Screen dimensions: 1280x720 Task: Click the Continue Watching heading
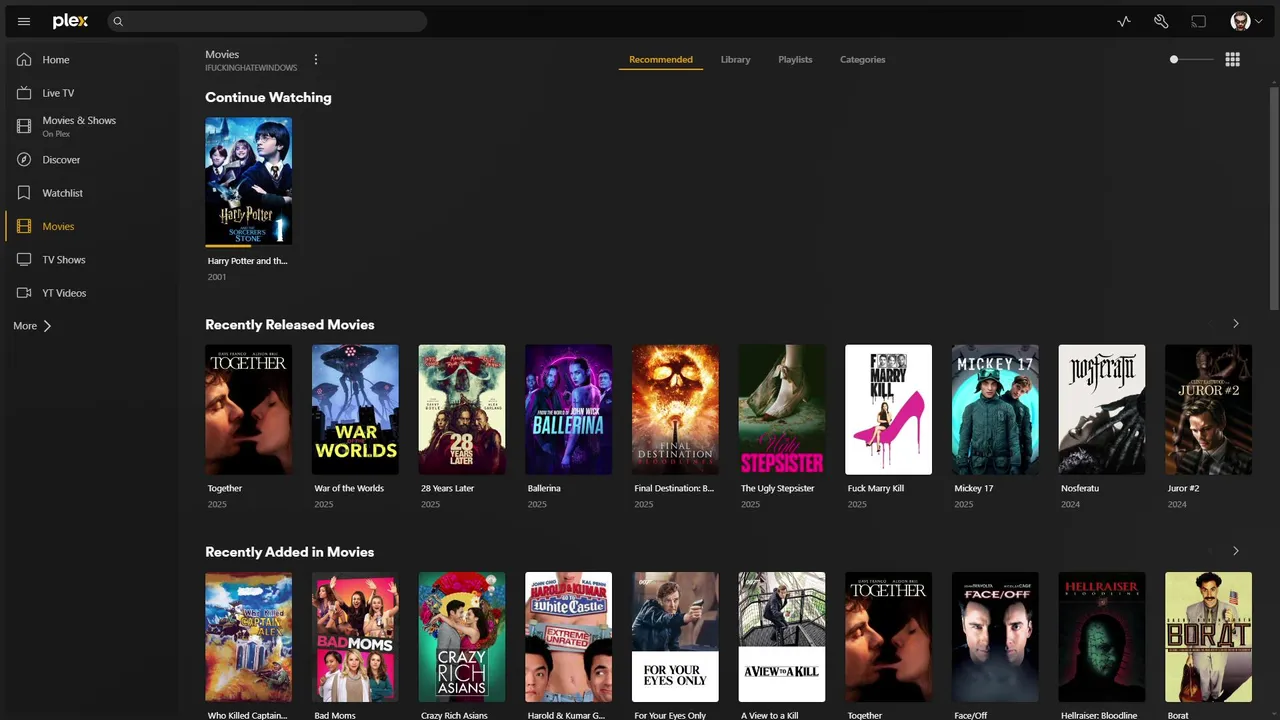tap(268, 97)
